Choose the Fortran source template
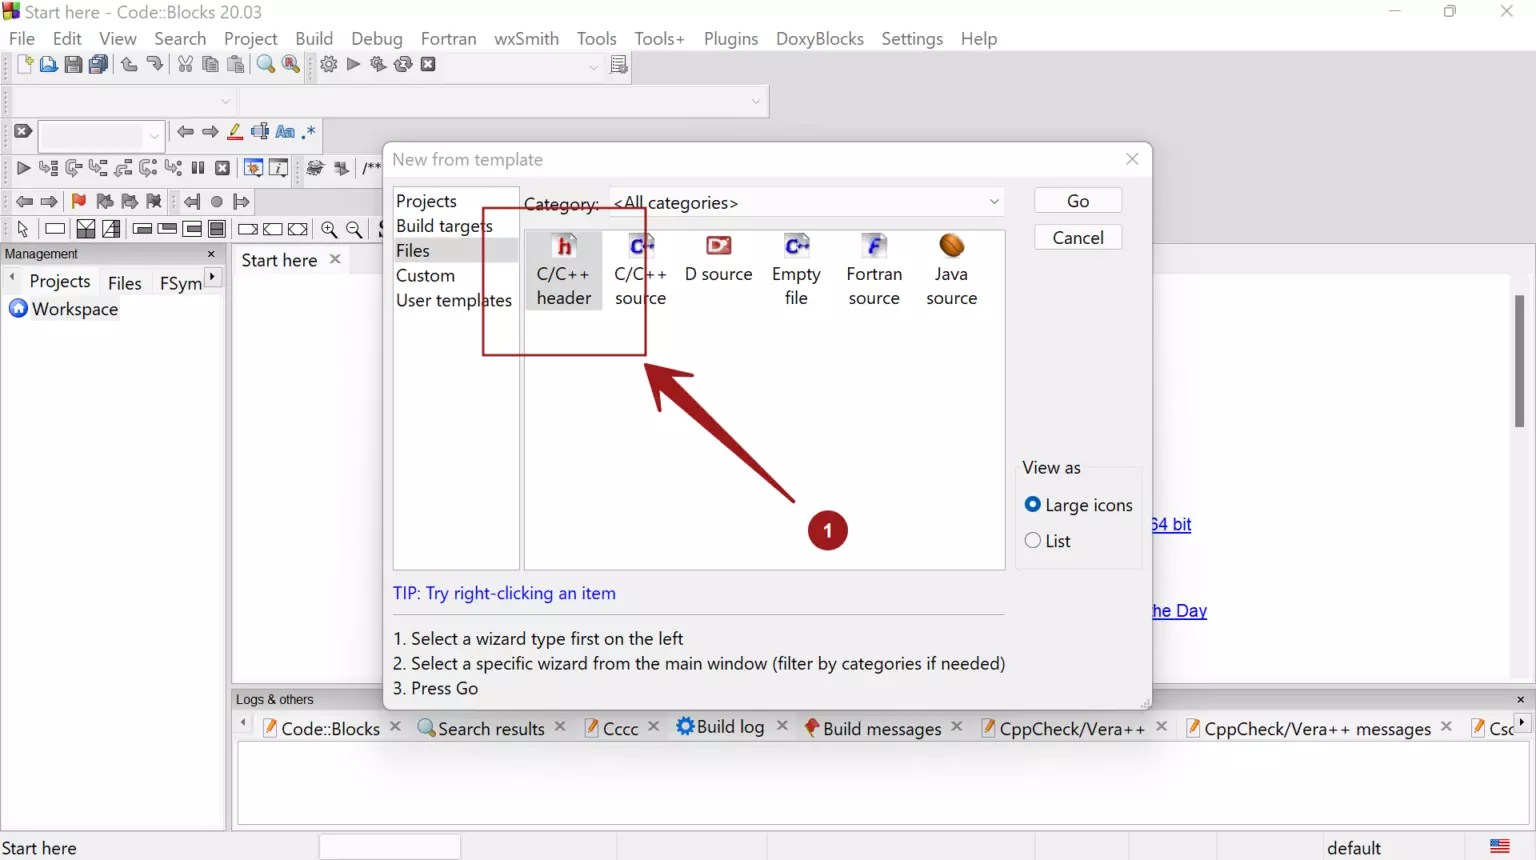Viewport: 1536px width, 860px height. 874,271
